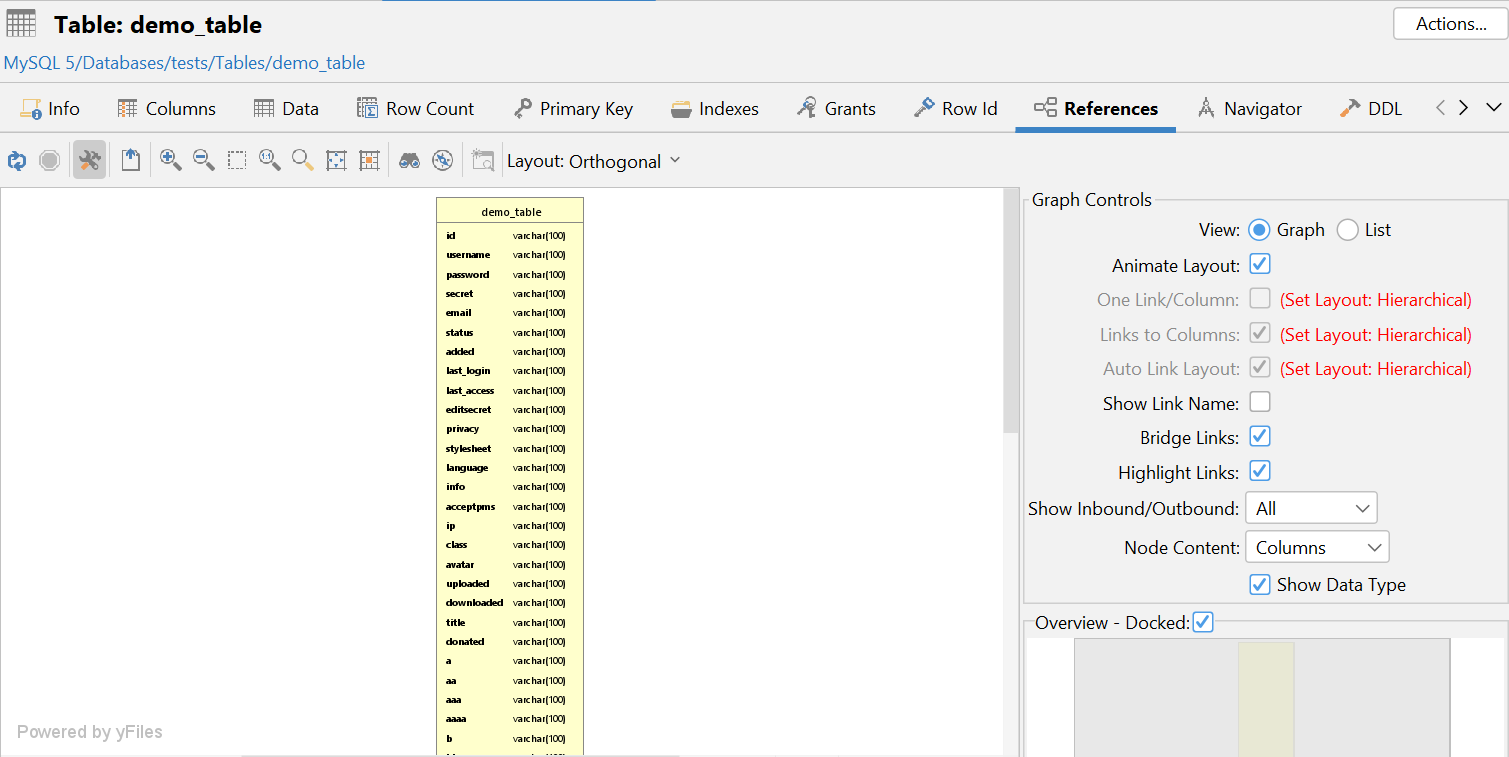Fit the diagram content to the view
This screenshot has height=757, width=1509.
[x=335, y=160]
